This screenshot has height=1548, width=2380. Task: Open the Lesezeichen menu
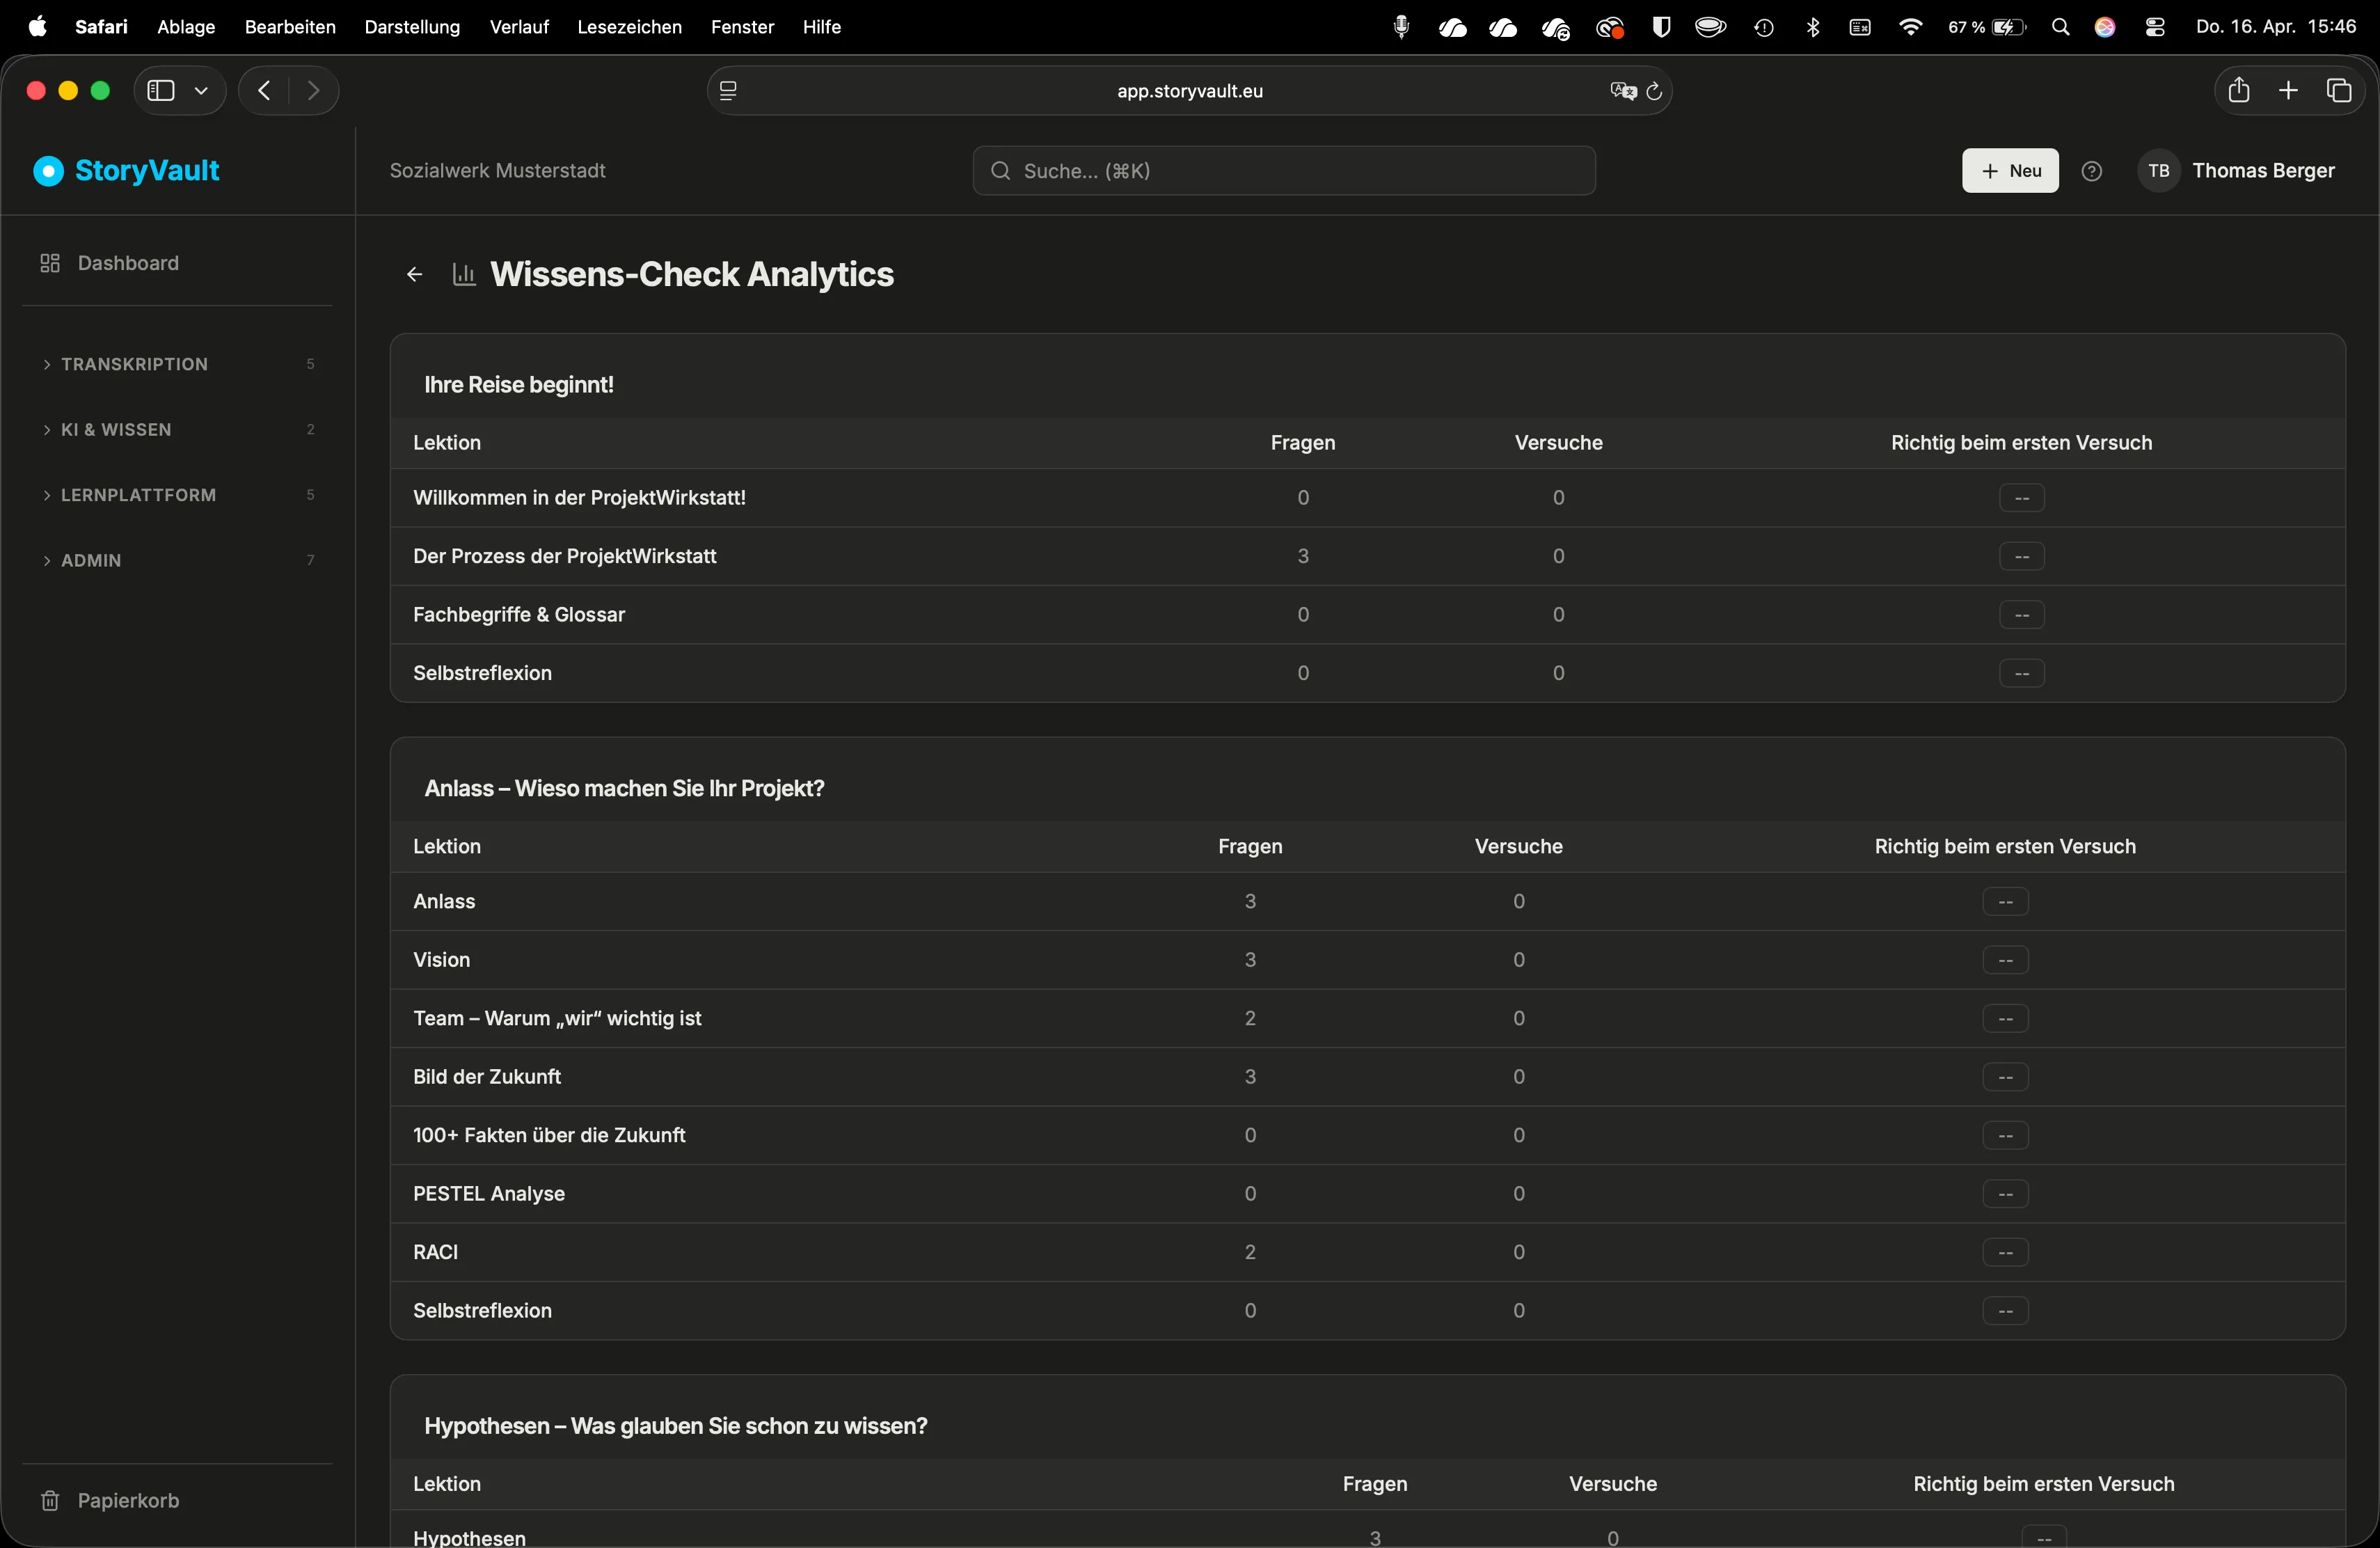(x=629, y=27)
